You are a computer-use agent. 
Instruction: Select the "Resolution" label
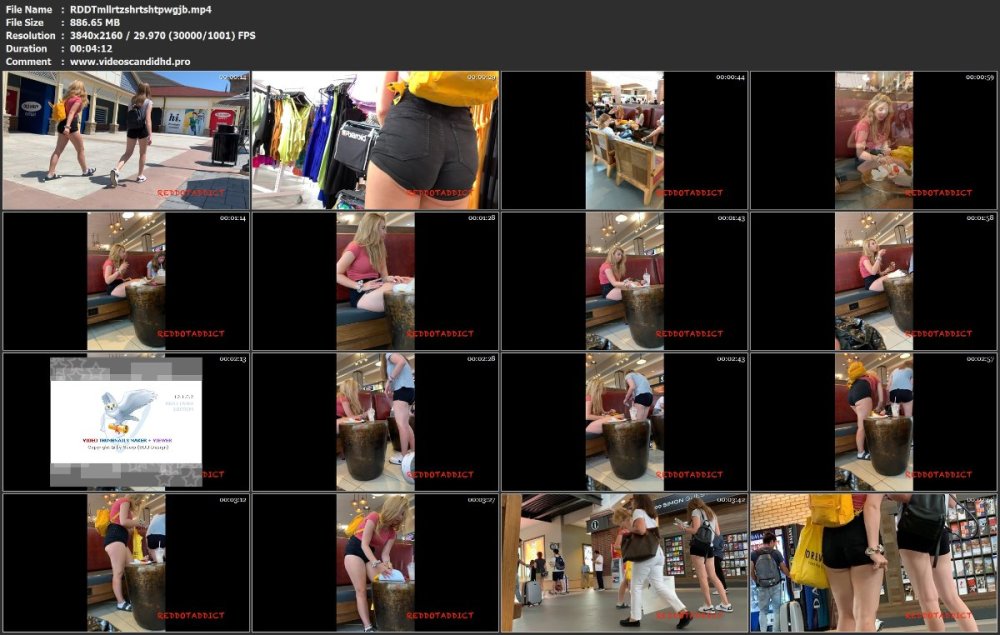(30, 36)
